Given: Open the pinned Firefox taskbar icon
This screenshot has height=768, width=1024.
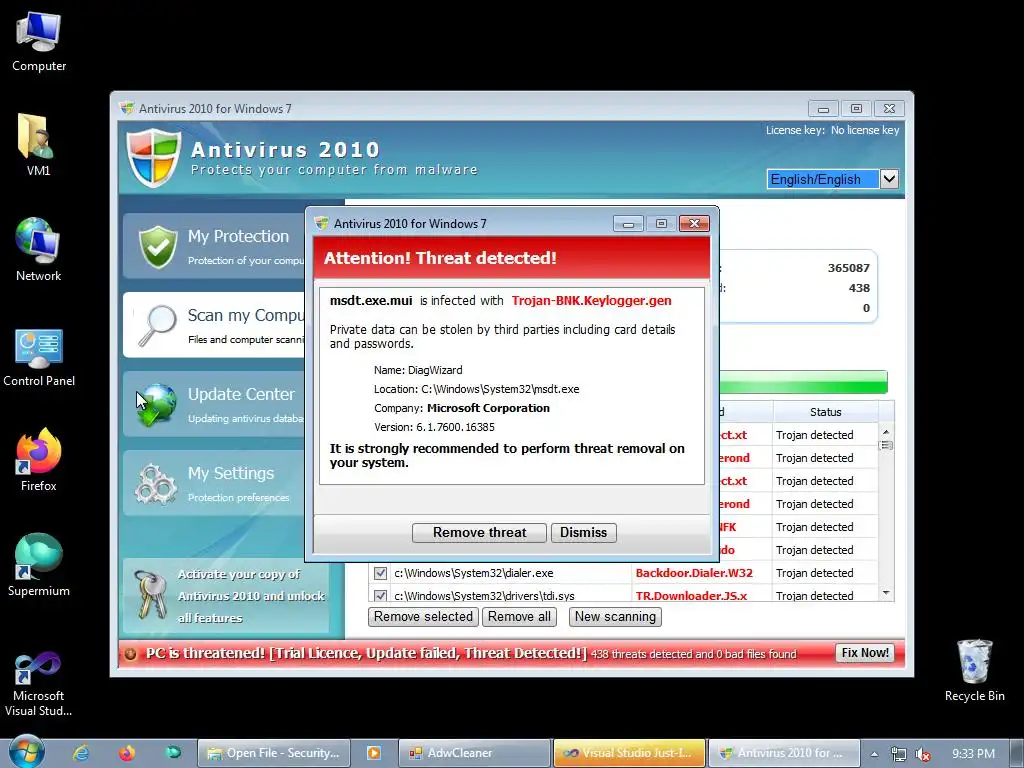Looking at the screenshot, I should [x=127, y=753].
